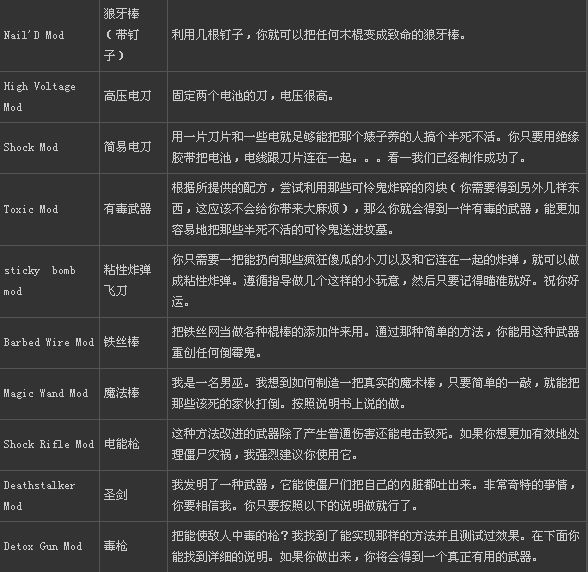
Task: Select the Barbed Wire Mod entry
Action: pyautogui.click(x=49, y=342)
